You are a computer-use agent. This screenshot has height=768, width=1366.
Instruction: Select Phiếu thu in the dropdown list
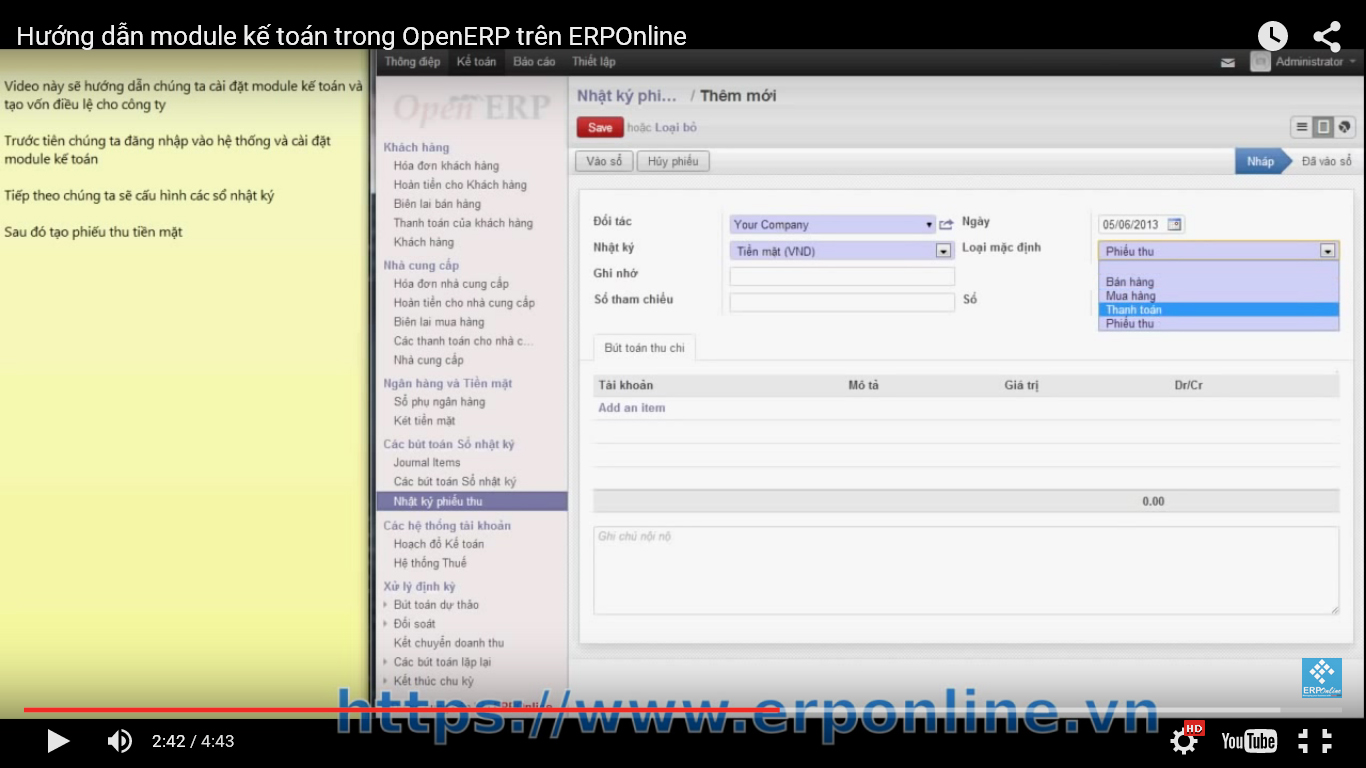[1218, 324]
